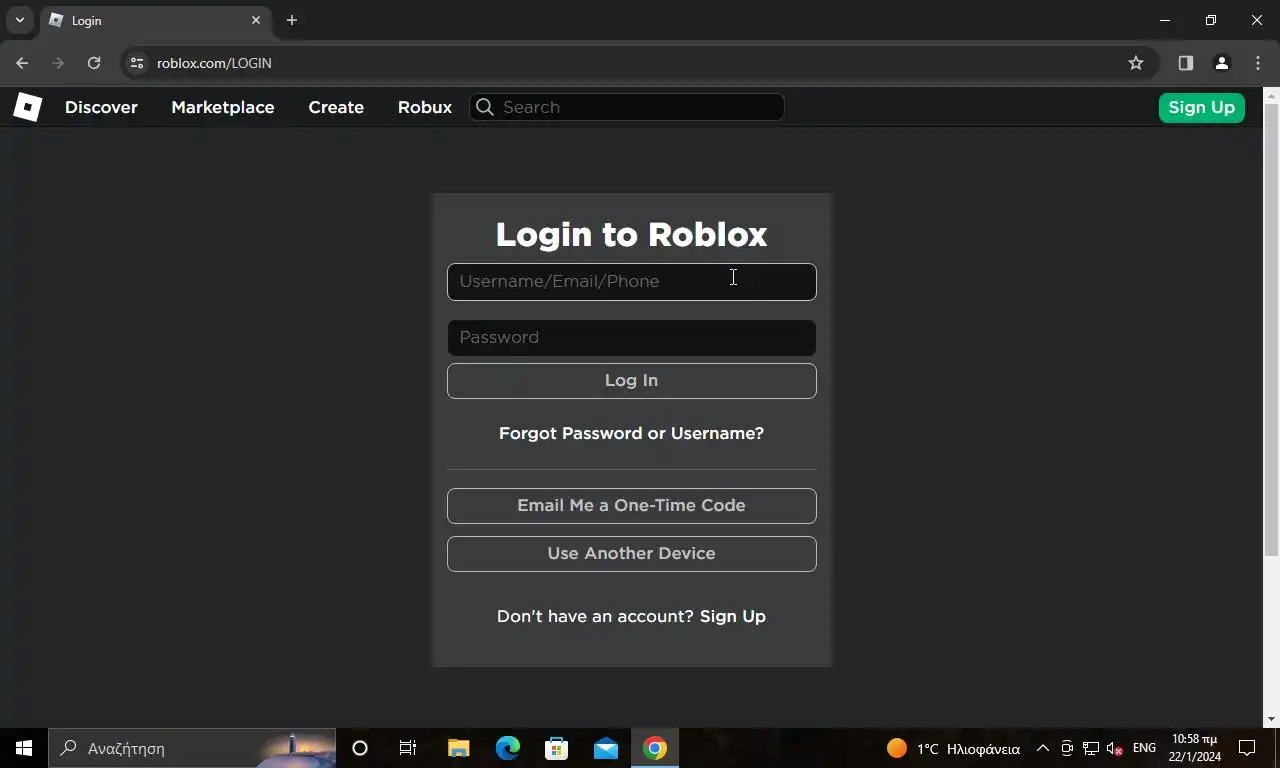The height and width of the screenshot is (768, 1280).
Task: Open the Create menu item
Action: pos(336,107)
